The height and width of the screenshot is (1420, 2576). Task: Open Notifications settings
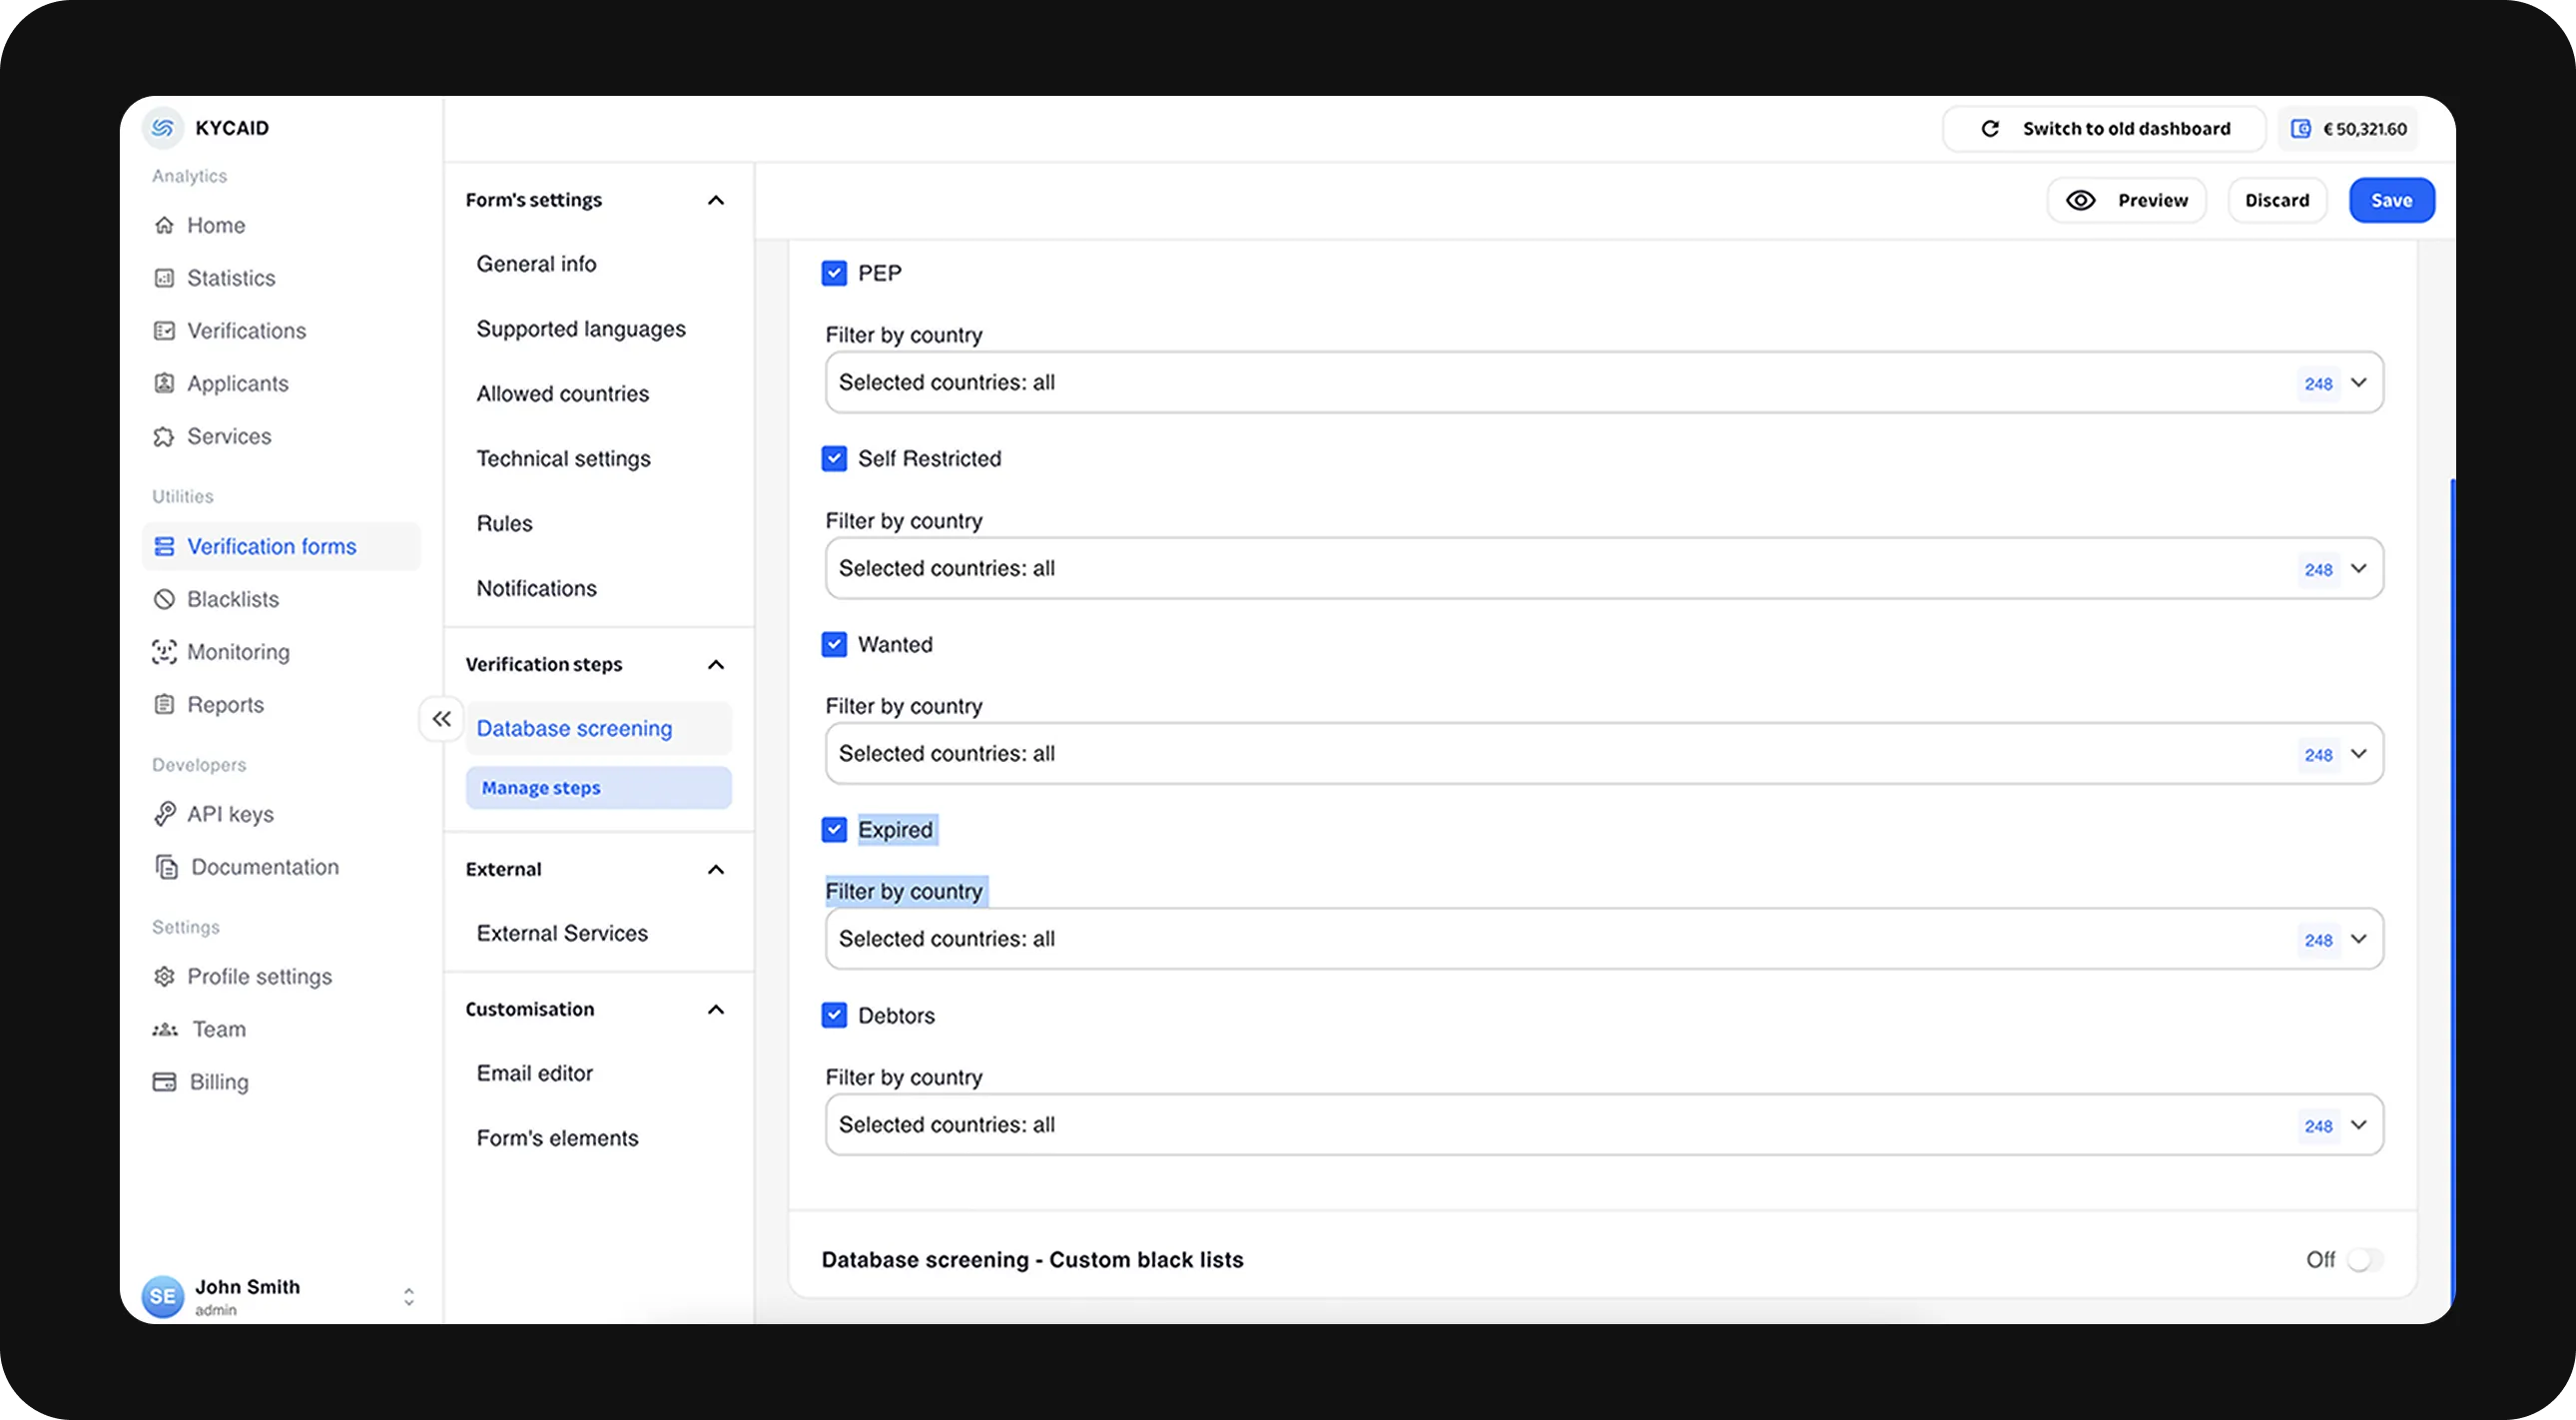point(537,589)
